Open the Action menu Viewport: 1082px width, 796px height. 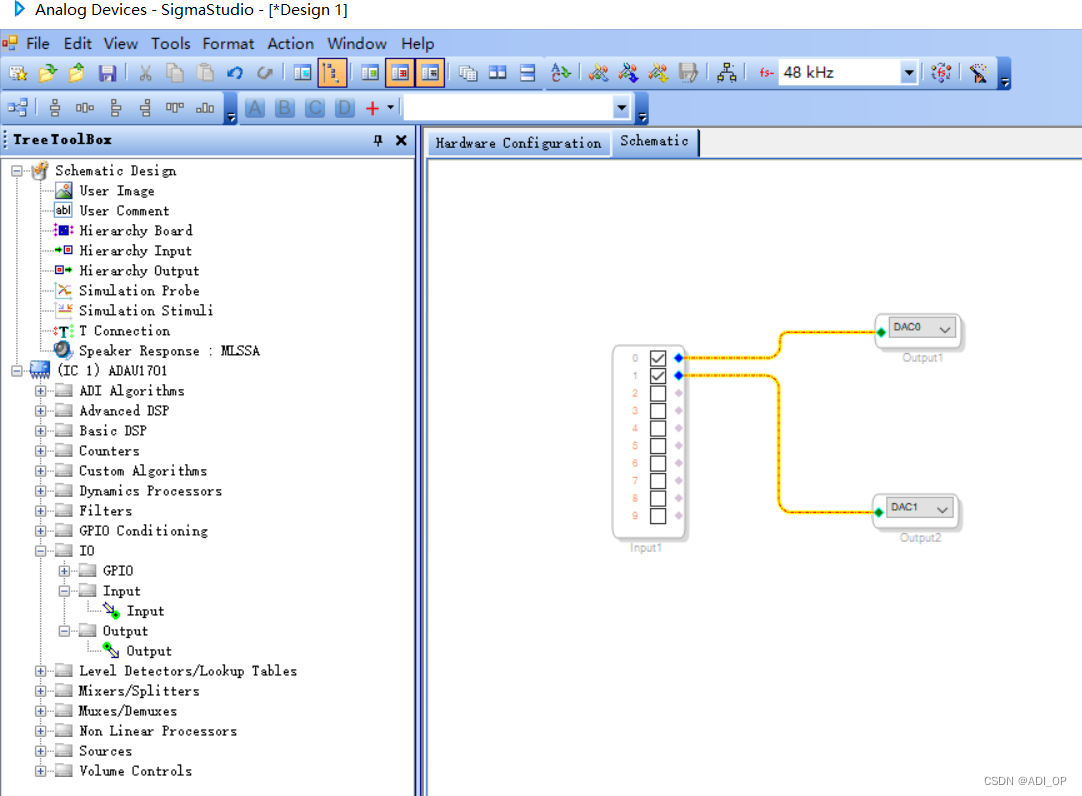click(291, 43)
